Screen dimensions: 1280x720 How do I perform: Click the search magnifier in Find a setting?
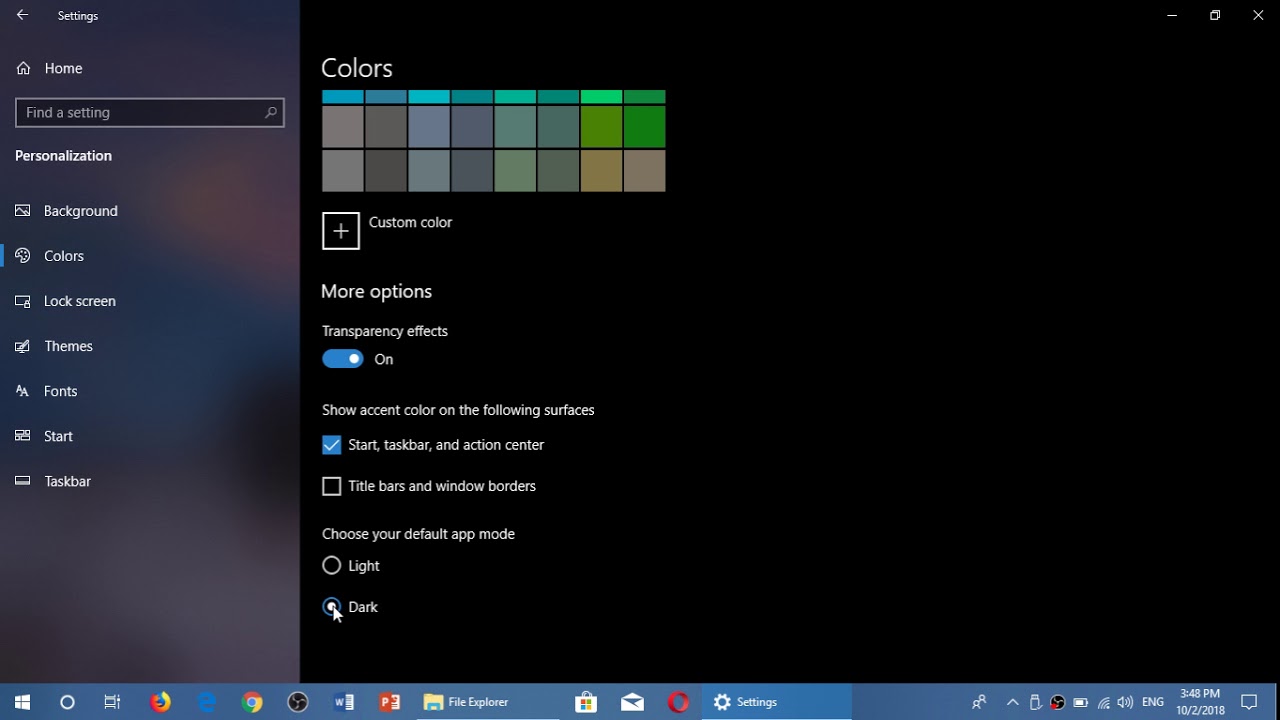point(270,113)
